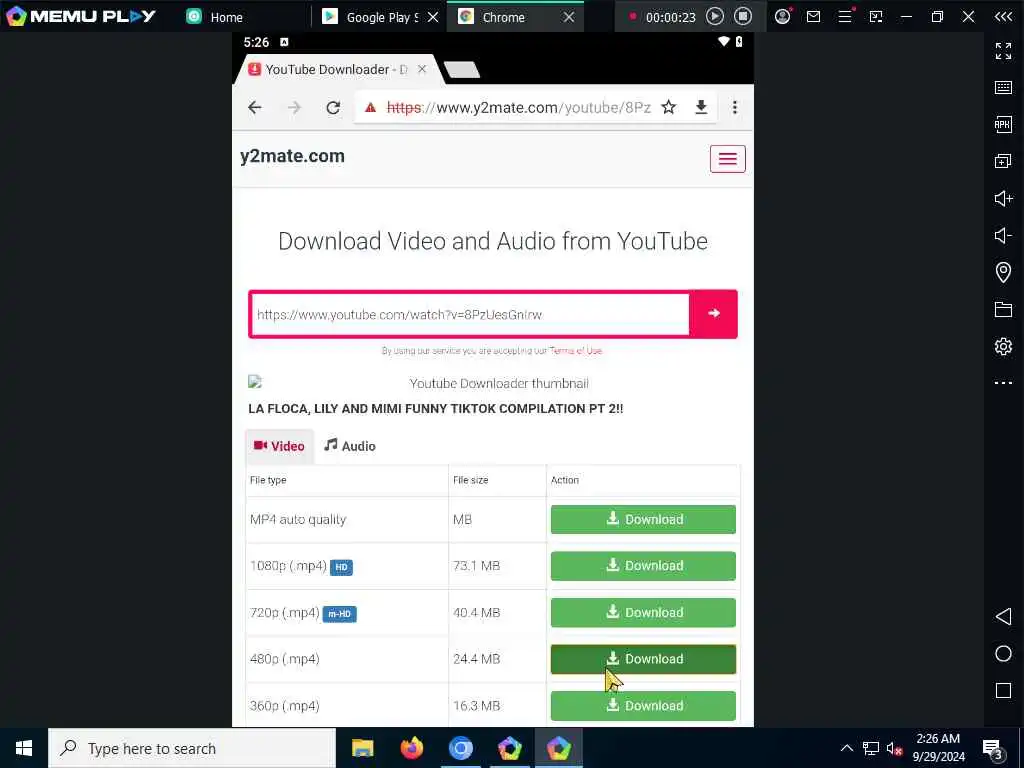Click the YouTube URL input field
Image resolution: width=1024 pixels, height=768 pixels.
470,315
